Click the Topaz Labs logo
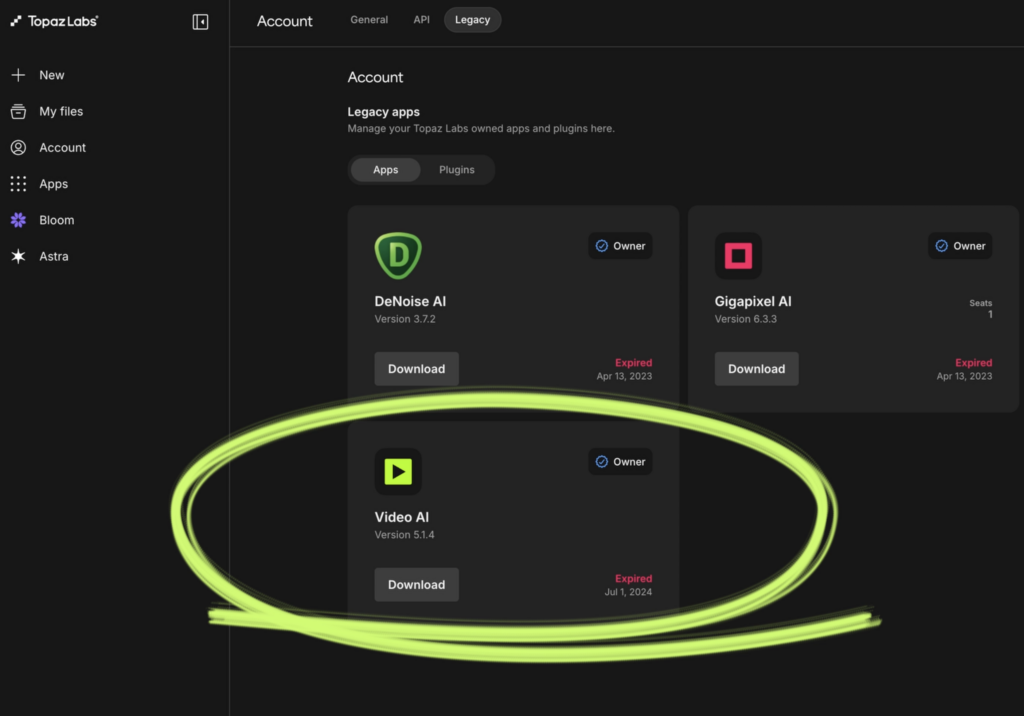The image size is (1024, 716). [54, 21]
